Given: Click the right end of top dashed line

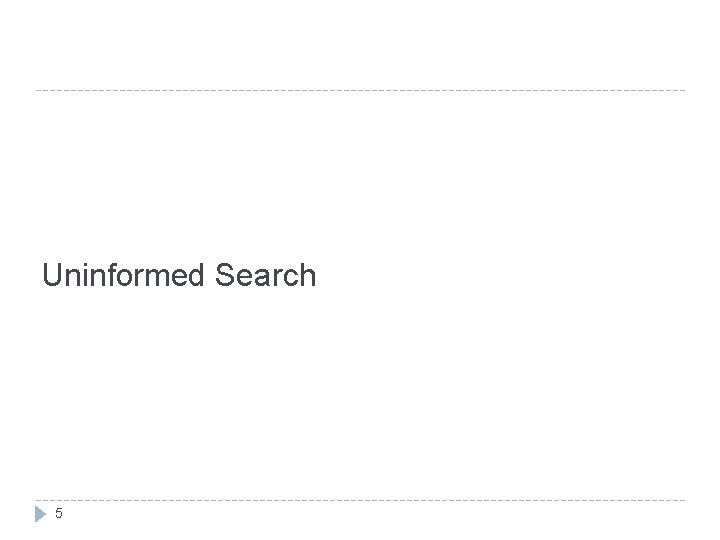Looking at the screenshot, I should point(683,91).
